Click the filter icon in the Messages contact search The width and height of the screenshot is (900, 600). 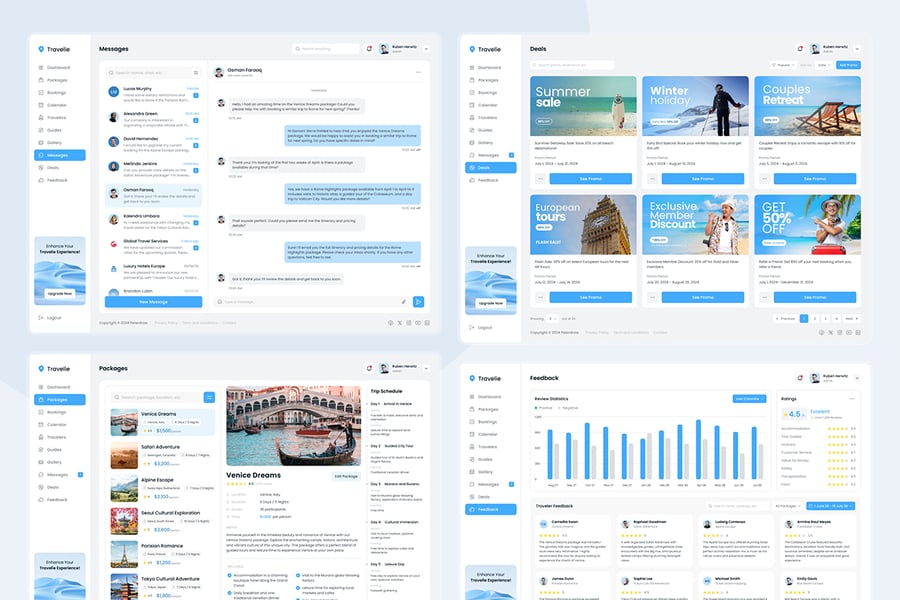pos(196,73)
